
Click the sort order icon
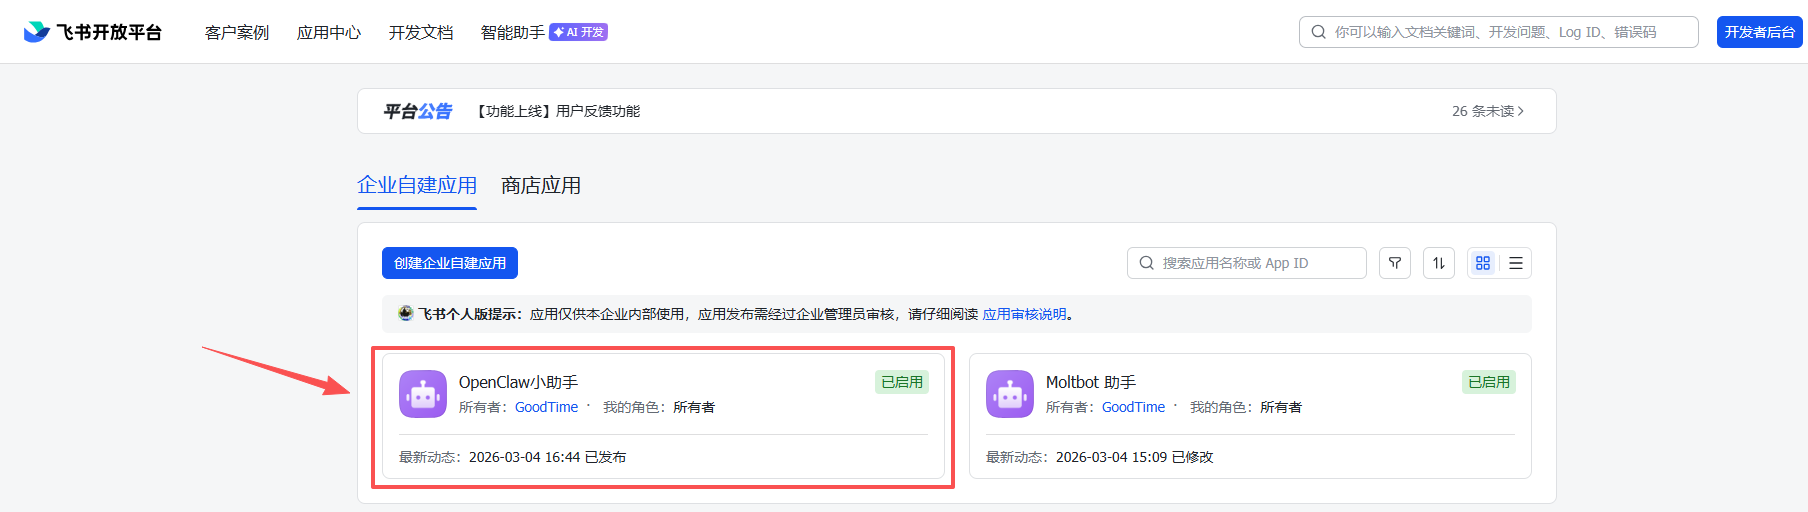1438,263
